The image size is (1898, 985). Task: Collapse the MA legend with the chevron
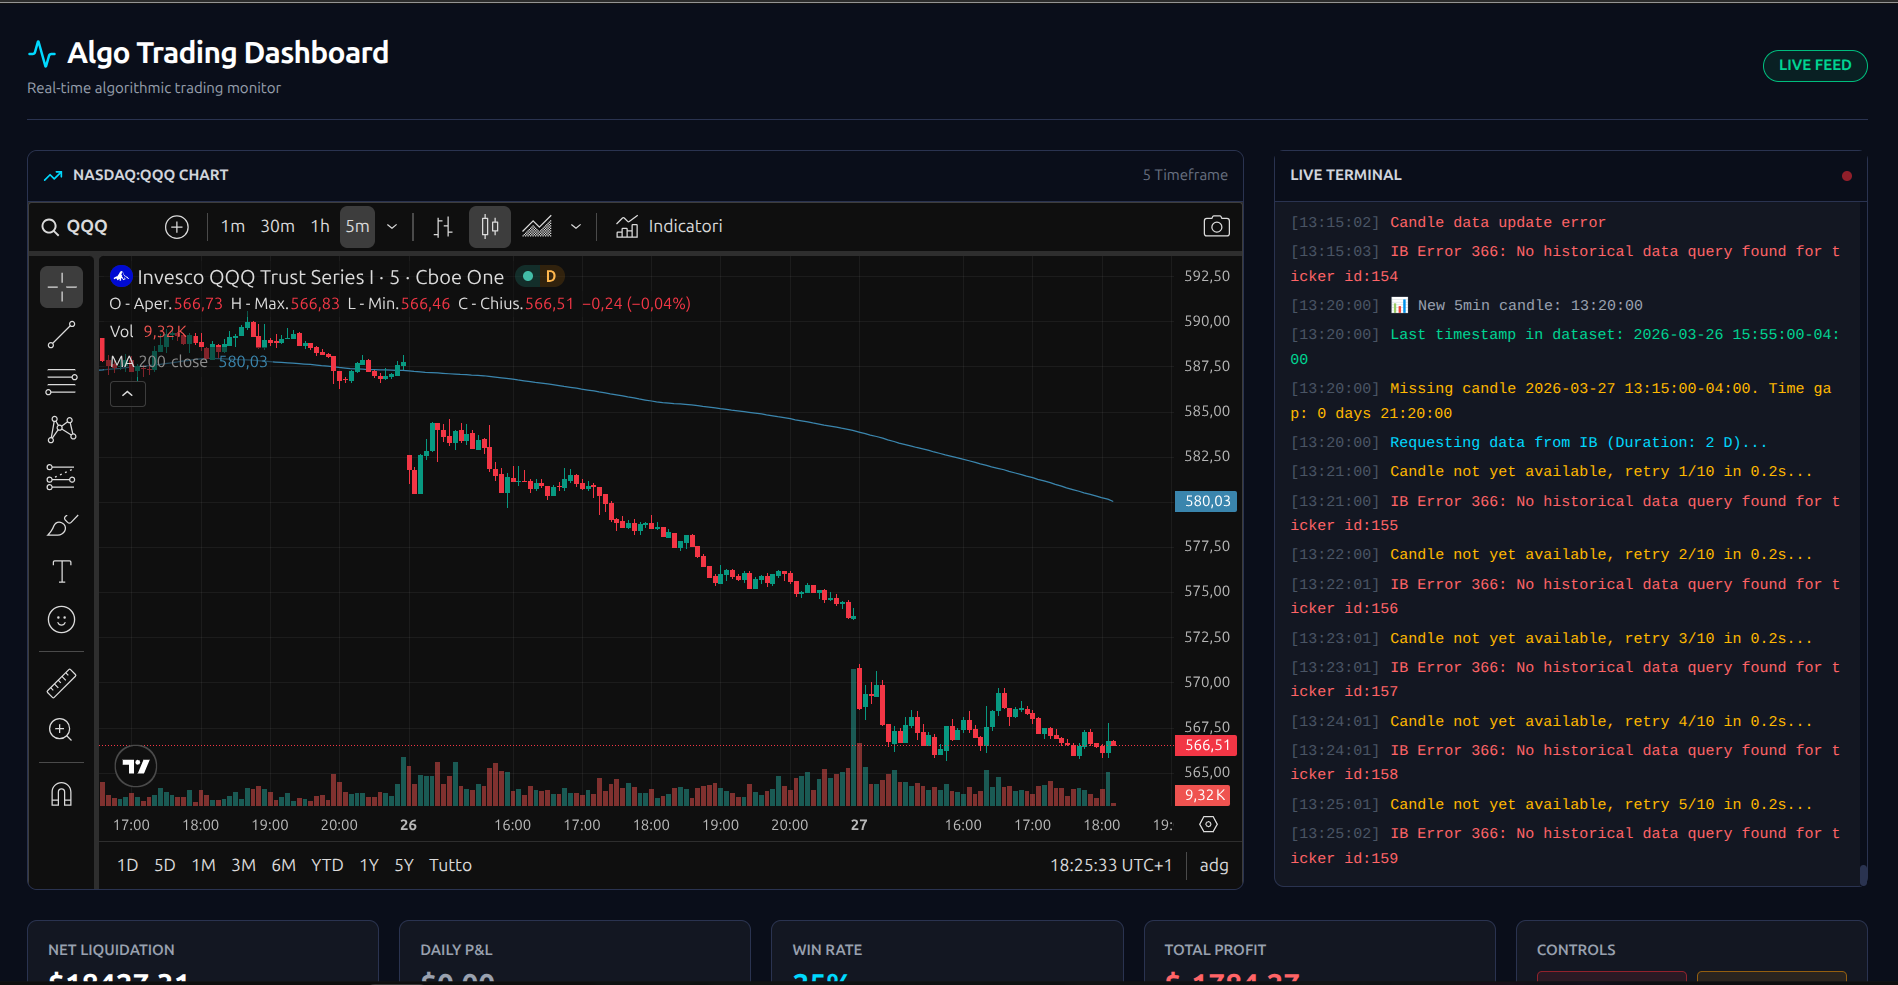click(x=127, y=393)
